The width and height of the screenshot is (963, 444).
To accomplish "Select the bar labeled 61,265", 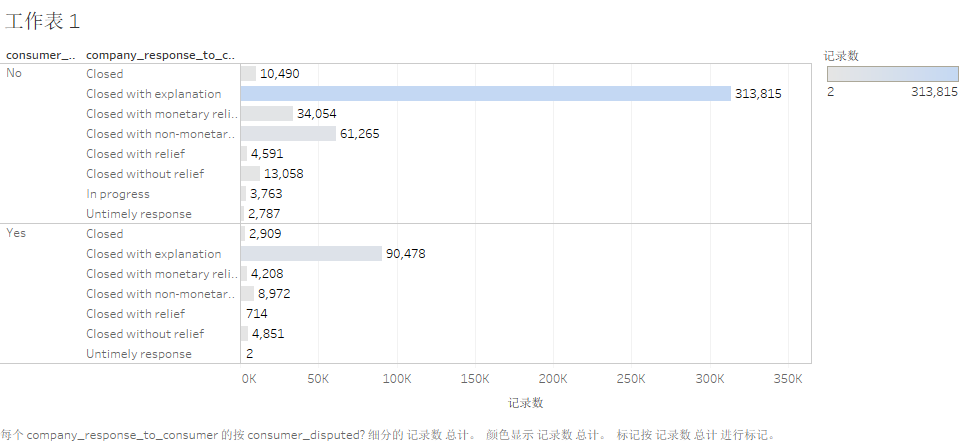I will 289,134.
